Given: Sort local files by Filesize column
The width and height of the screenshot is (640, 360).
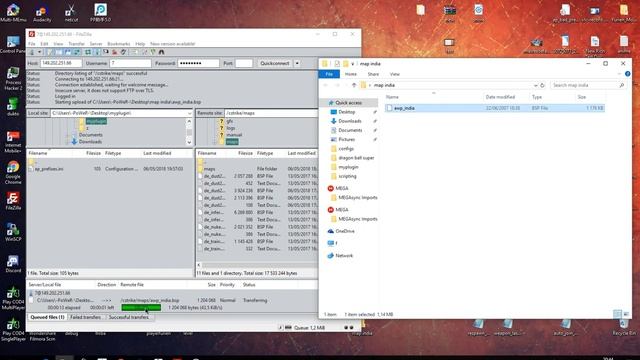Looking at the screenshot, I should 93,153.
